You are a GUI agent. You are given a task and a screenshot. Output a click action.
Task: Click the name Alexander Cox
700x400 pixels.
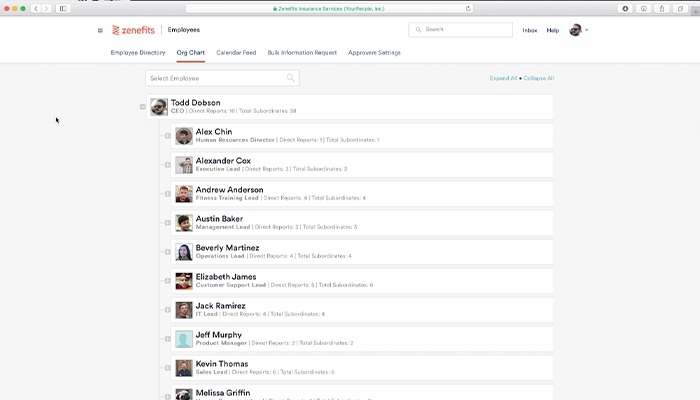point(223,161)
